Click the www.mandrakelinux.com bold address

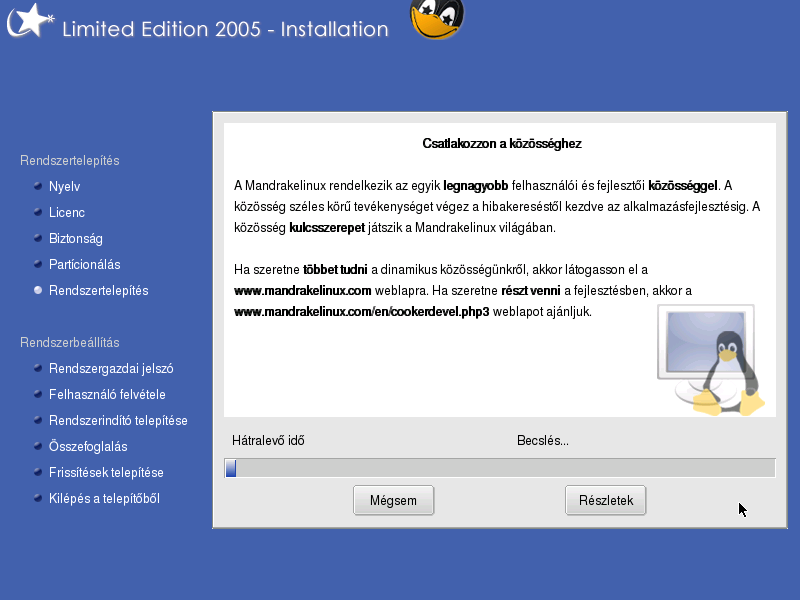[303, 291]
